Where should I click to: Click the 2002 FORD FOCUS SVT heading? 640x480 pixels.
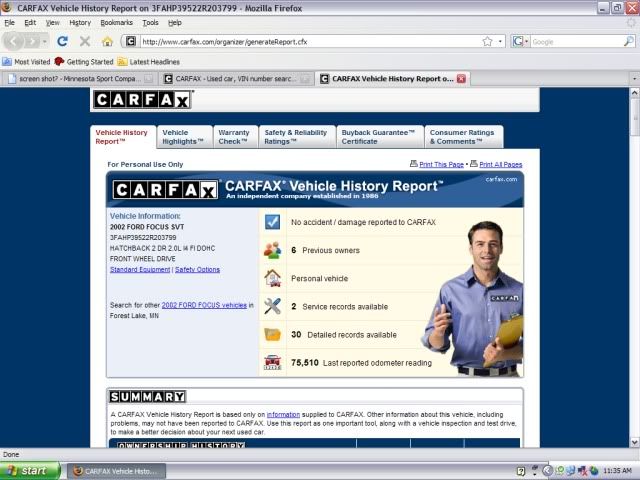click(147, 227)
